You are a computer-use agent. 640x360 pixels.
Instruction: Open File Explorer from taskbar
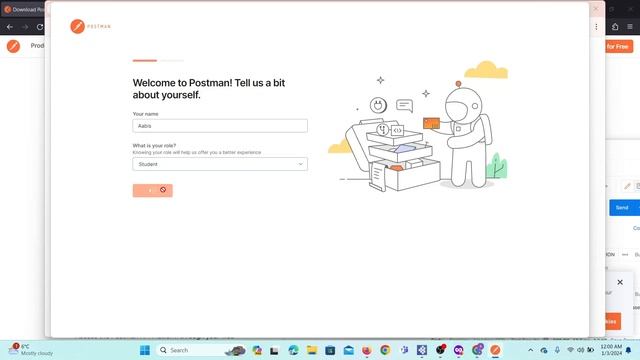(x=312, y=350)
